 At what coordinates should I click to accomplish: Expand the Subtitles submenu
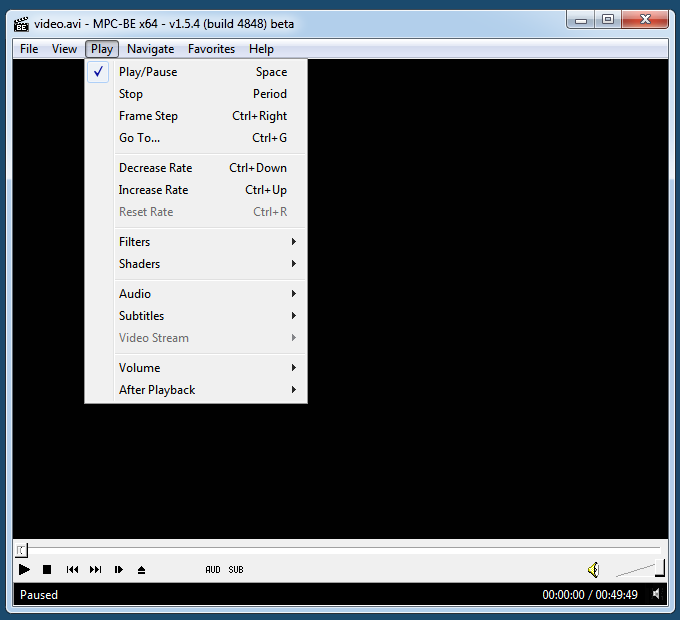196,316
